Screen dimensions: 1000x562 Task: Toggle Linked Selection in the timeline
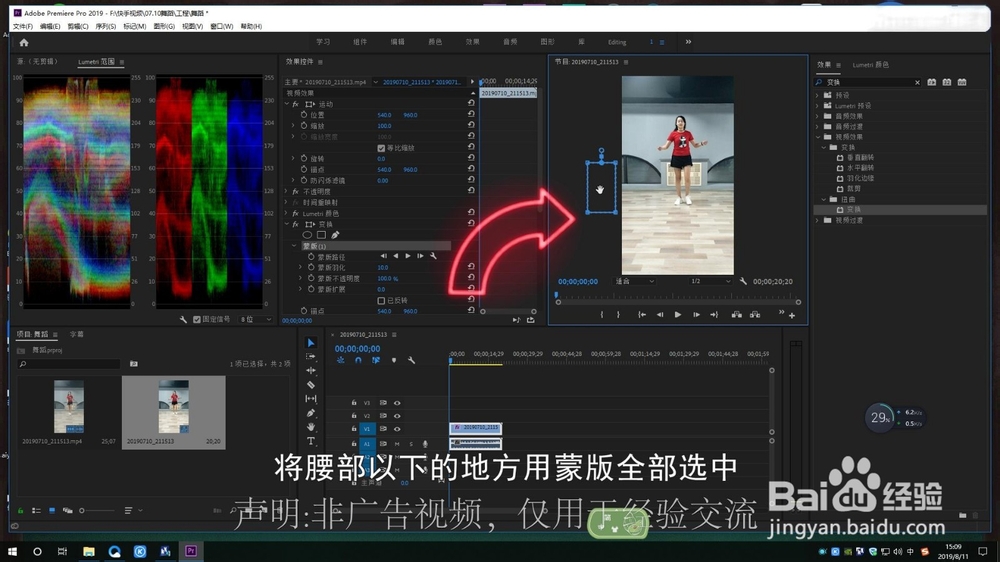[x=376, y=360]
